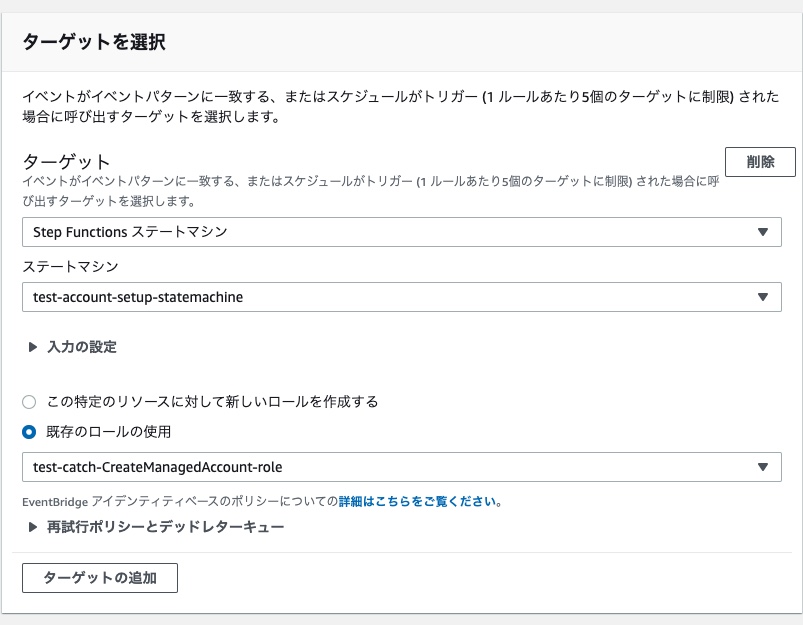Image resolution: width=803 pixels, height=625 pixels.
Task: Click the ▼ arrow on the ステートマシン field
Action: [764, 296]
